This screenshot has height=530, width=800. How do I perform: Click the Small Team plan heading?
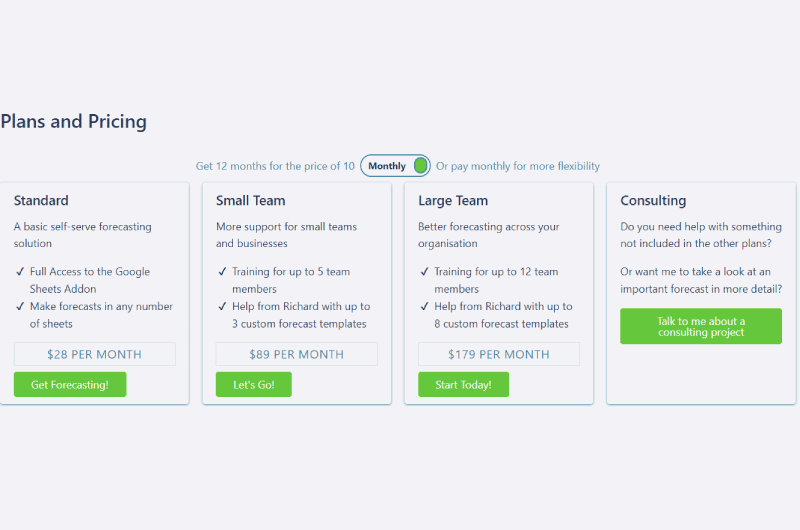(251, 200)
